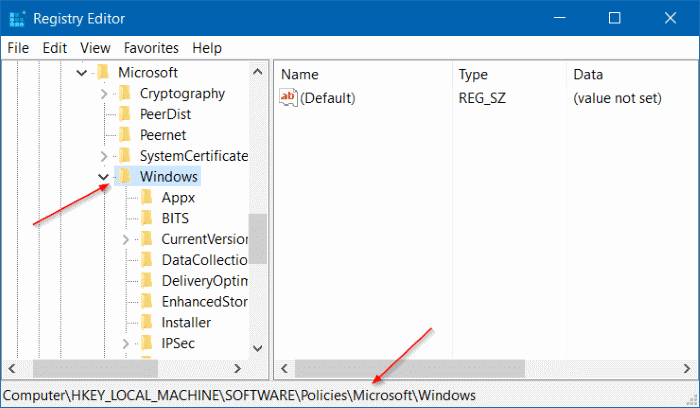Click the CurrentVersion folder icon
The image size is (700, 408).
click(147, 239)
